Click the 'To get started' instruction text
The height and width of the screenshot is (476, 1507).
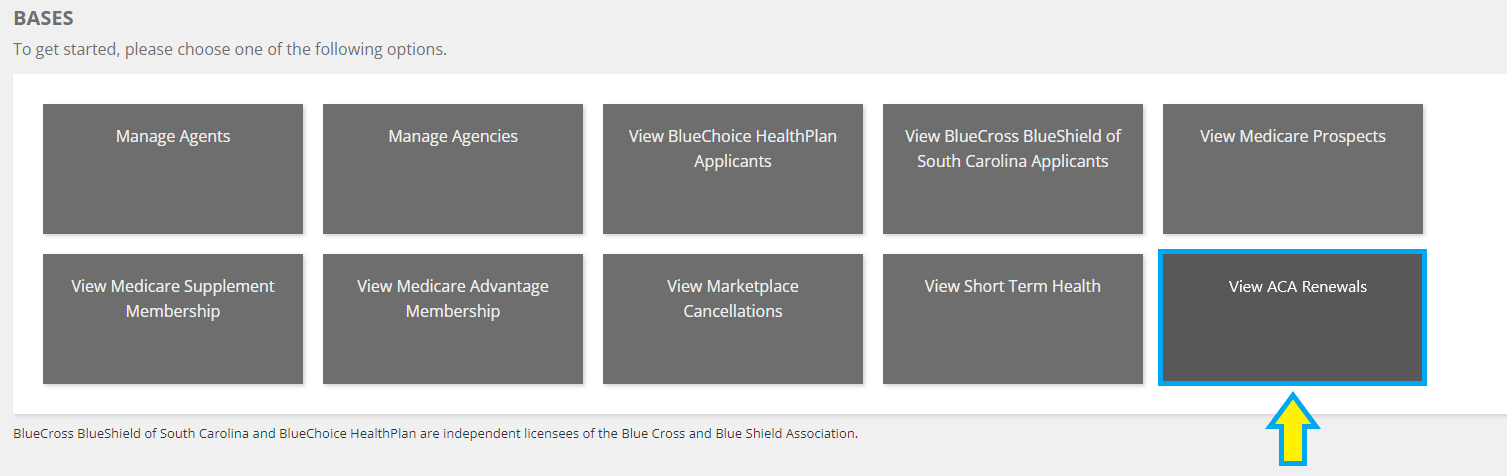click(x=230, y=49)
